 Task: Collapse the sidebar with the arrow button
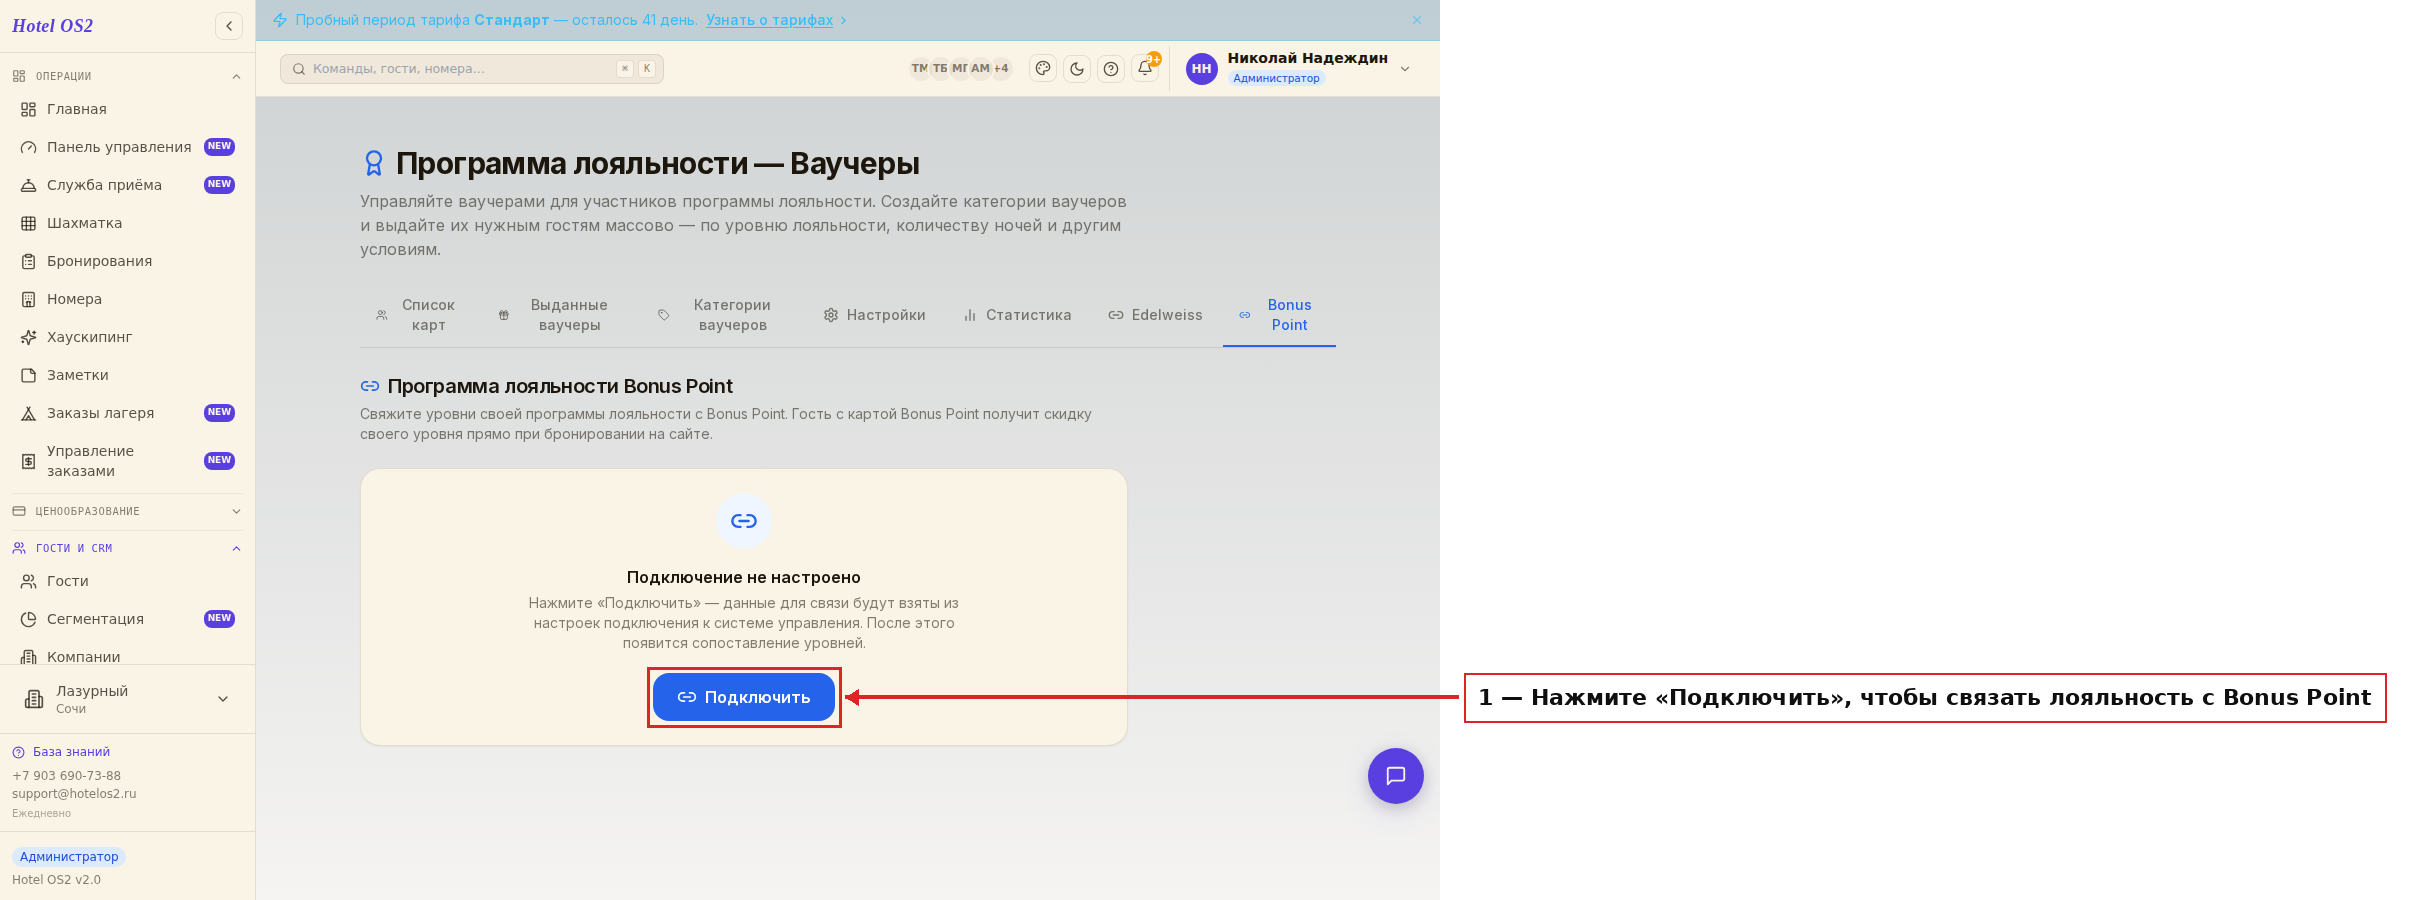coord(229,26)
